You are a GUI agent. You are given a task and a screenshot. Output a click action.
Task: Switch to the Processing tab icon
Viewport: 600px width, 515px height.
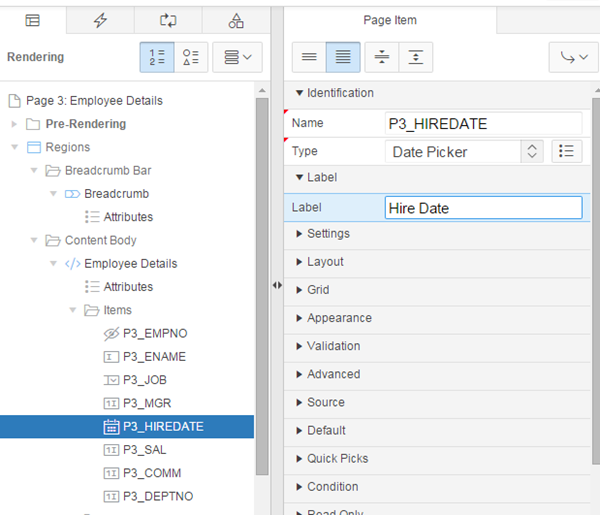click(168, 20)
